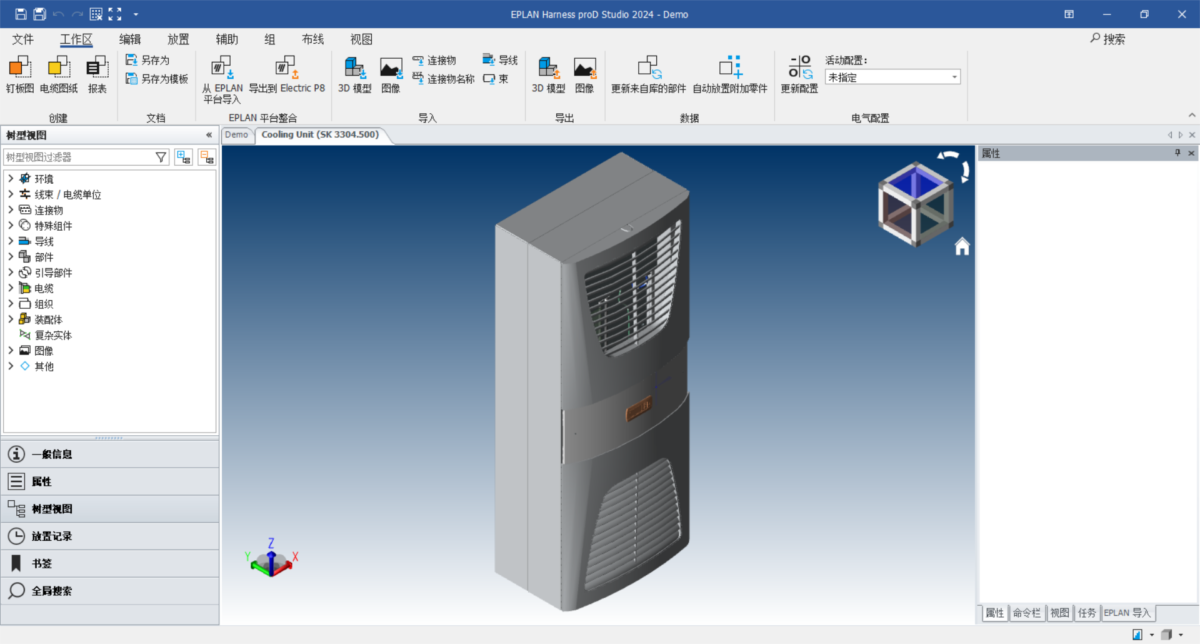This screenshot has height=644, width=1200.
Task: Open the EPLAN 导入 bottom tab
Action: (x=1127, y=612)
